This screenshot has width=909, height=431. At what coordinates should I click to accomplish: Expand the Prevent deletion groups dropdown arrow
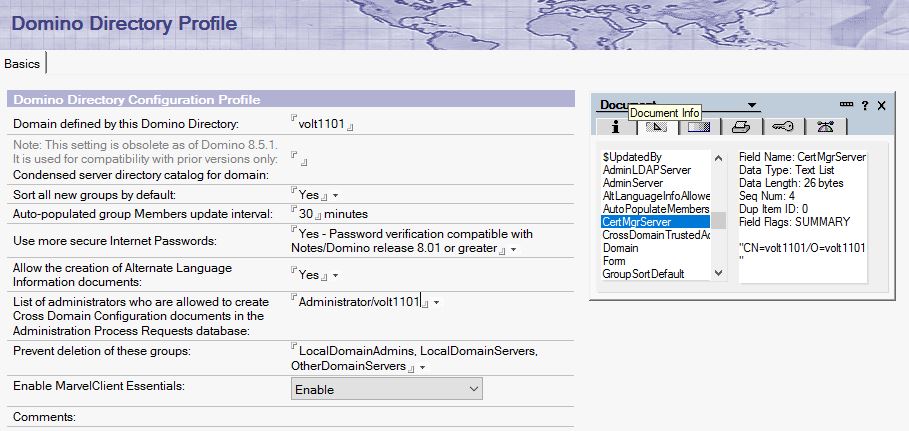coord(424,368)
